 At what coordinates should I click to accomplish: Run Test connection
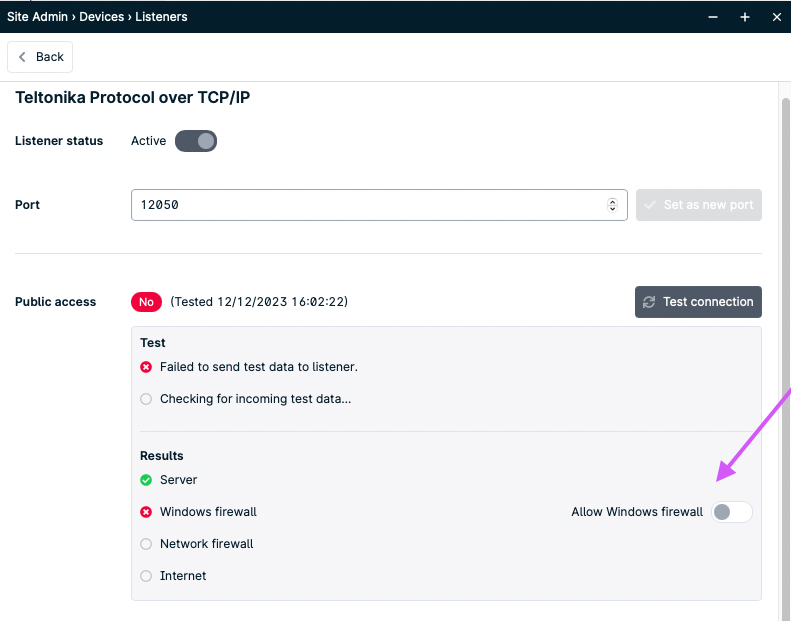(698, 302)
